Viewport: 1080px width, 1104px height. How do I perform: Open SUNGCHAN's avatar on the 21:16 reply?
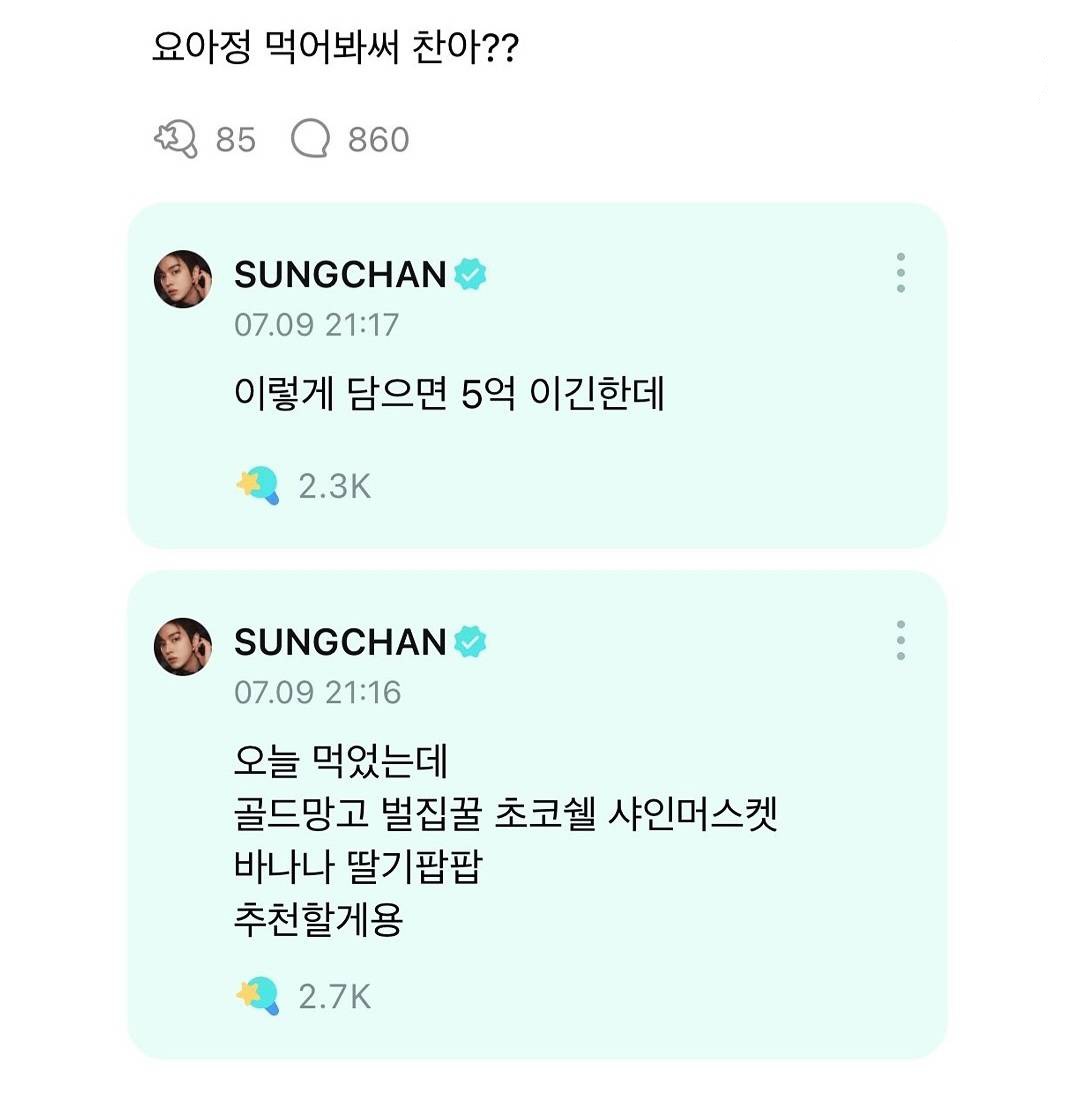pyautogui.click(x=183, y=647)
